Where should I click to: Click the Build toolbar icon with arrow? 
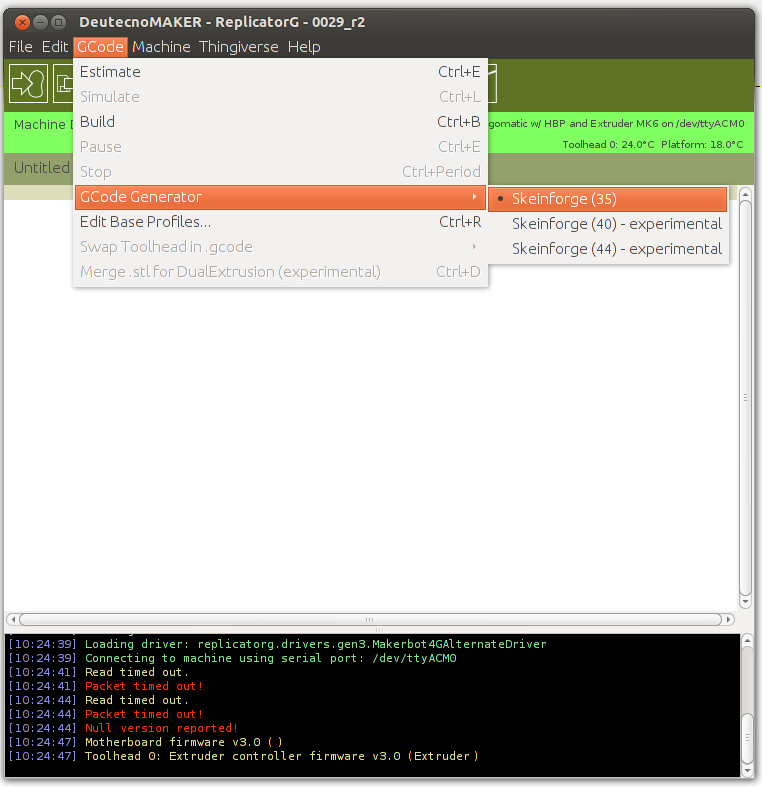click(x=29, y=83)
